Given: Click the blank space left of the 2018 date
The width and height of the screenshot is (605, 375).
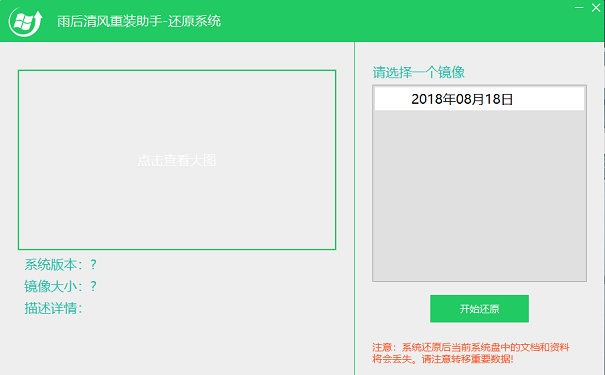Looking at the screenshot, I should tap(392, 99).
